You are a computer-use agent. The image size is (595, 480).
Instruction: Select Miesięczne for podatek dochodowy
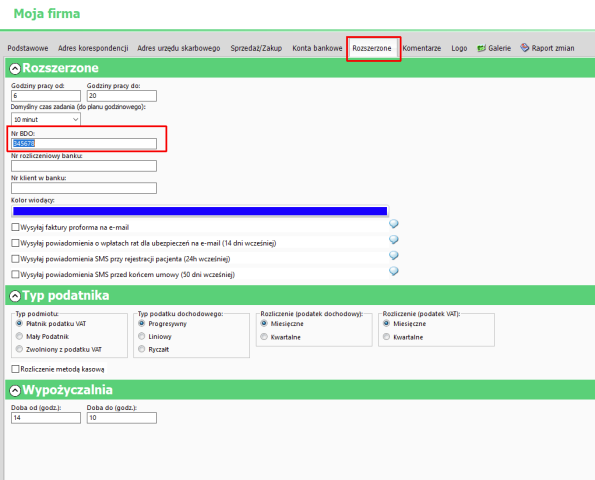pyautogui.click(x=264, y=323)
